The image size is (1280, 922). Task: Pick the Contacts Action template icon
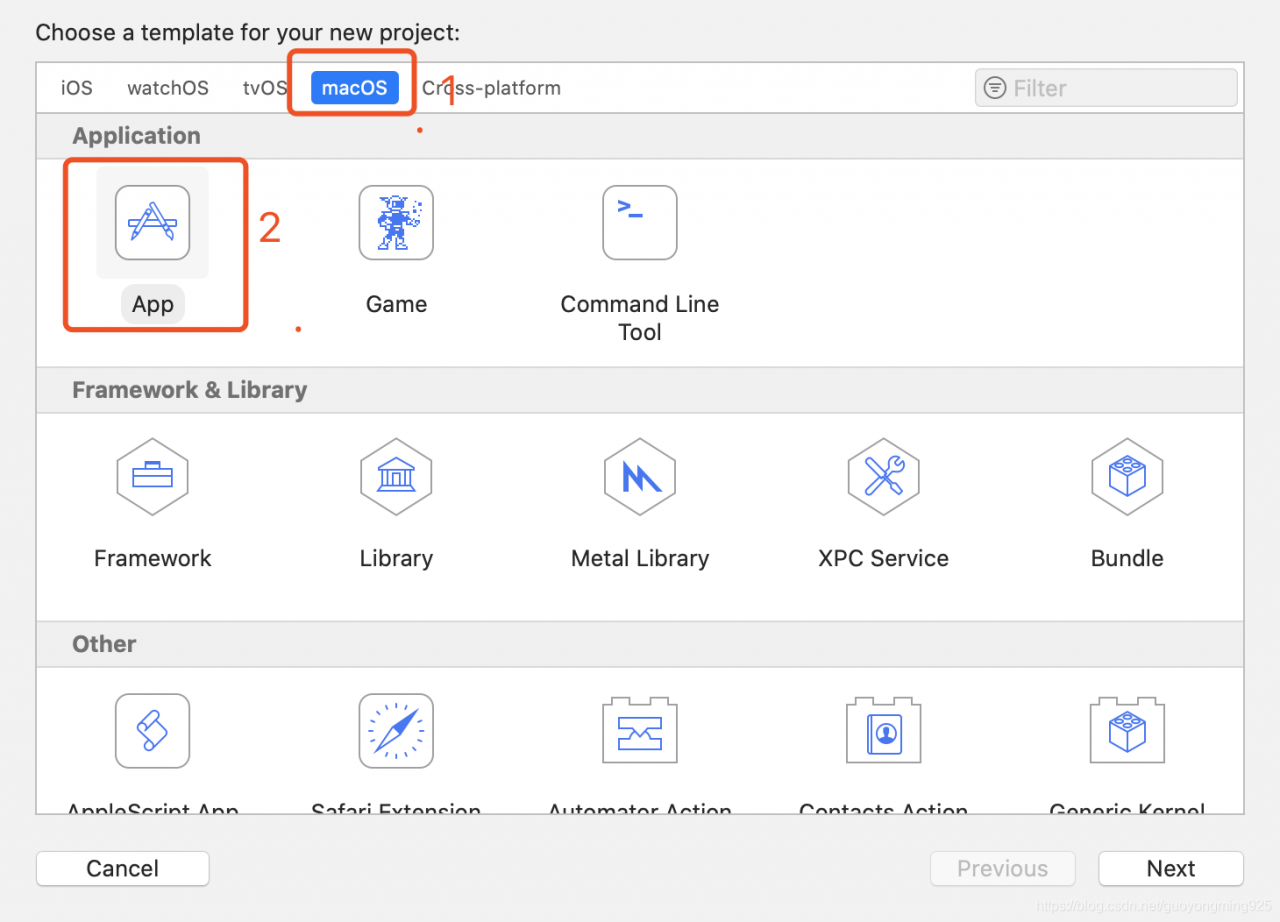(x=883, y=731)
